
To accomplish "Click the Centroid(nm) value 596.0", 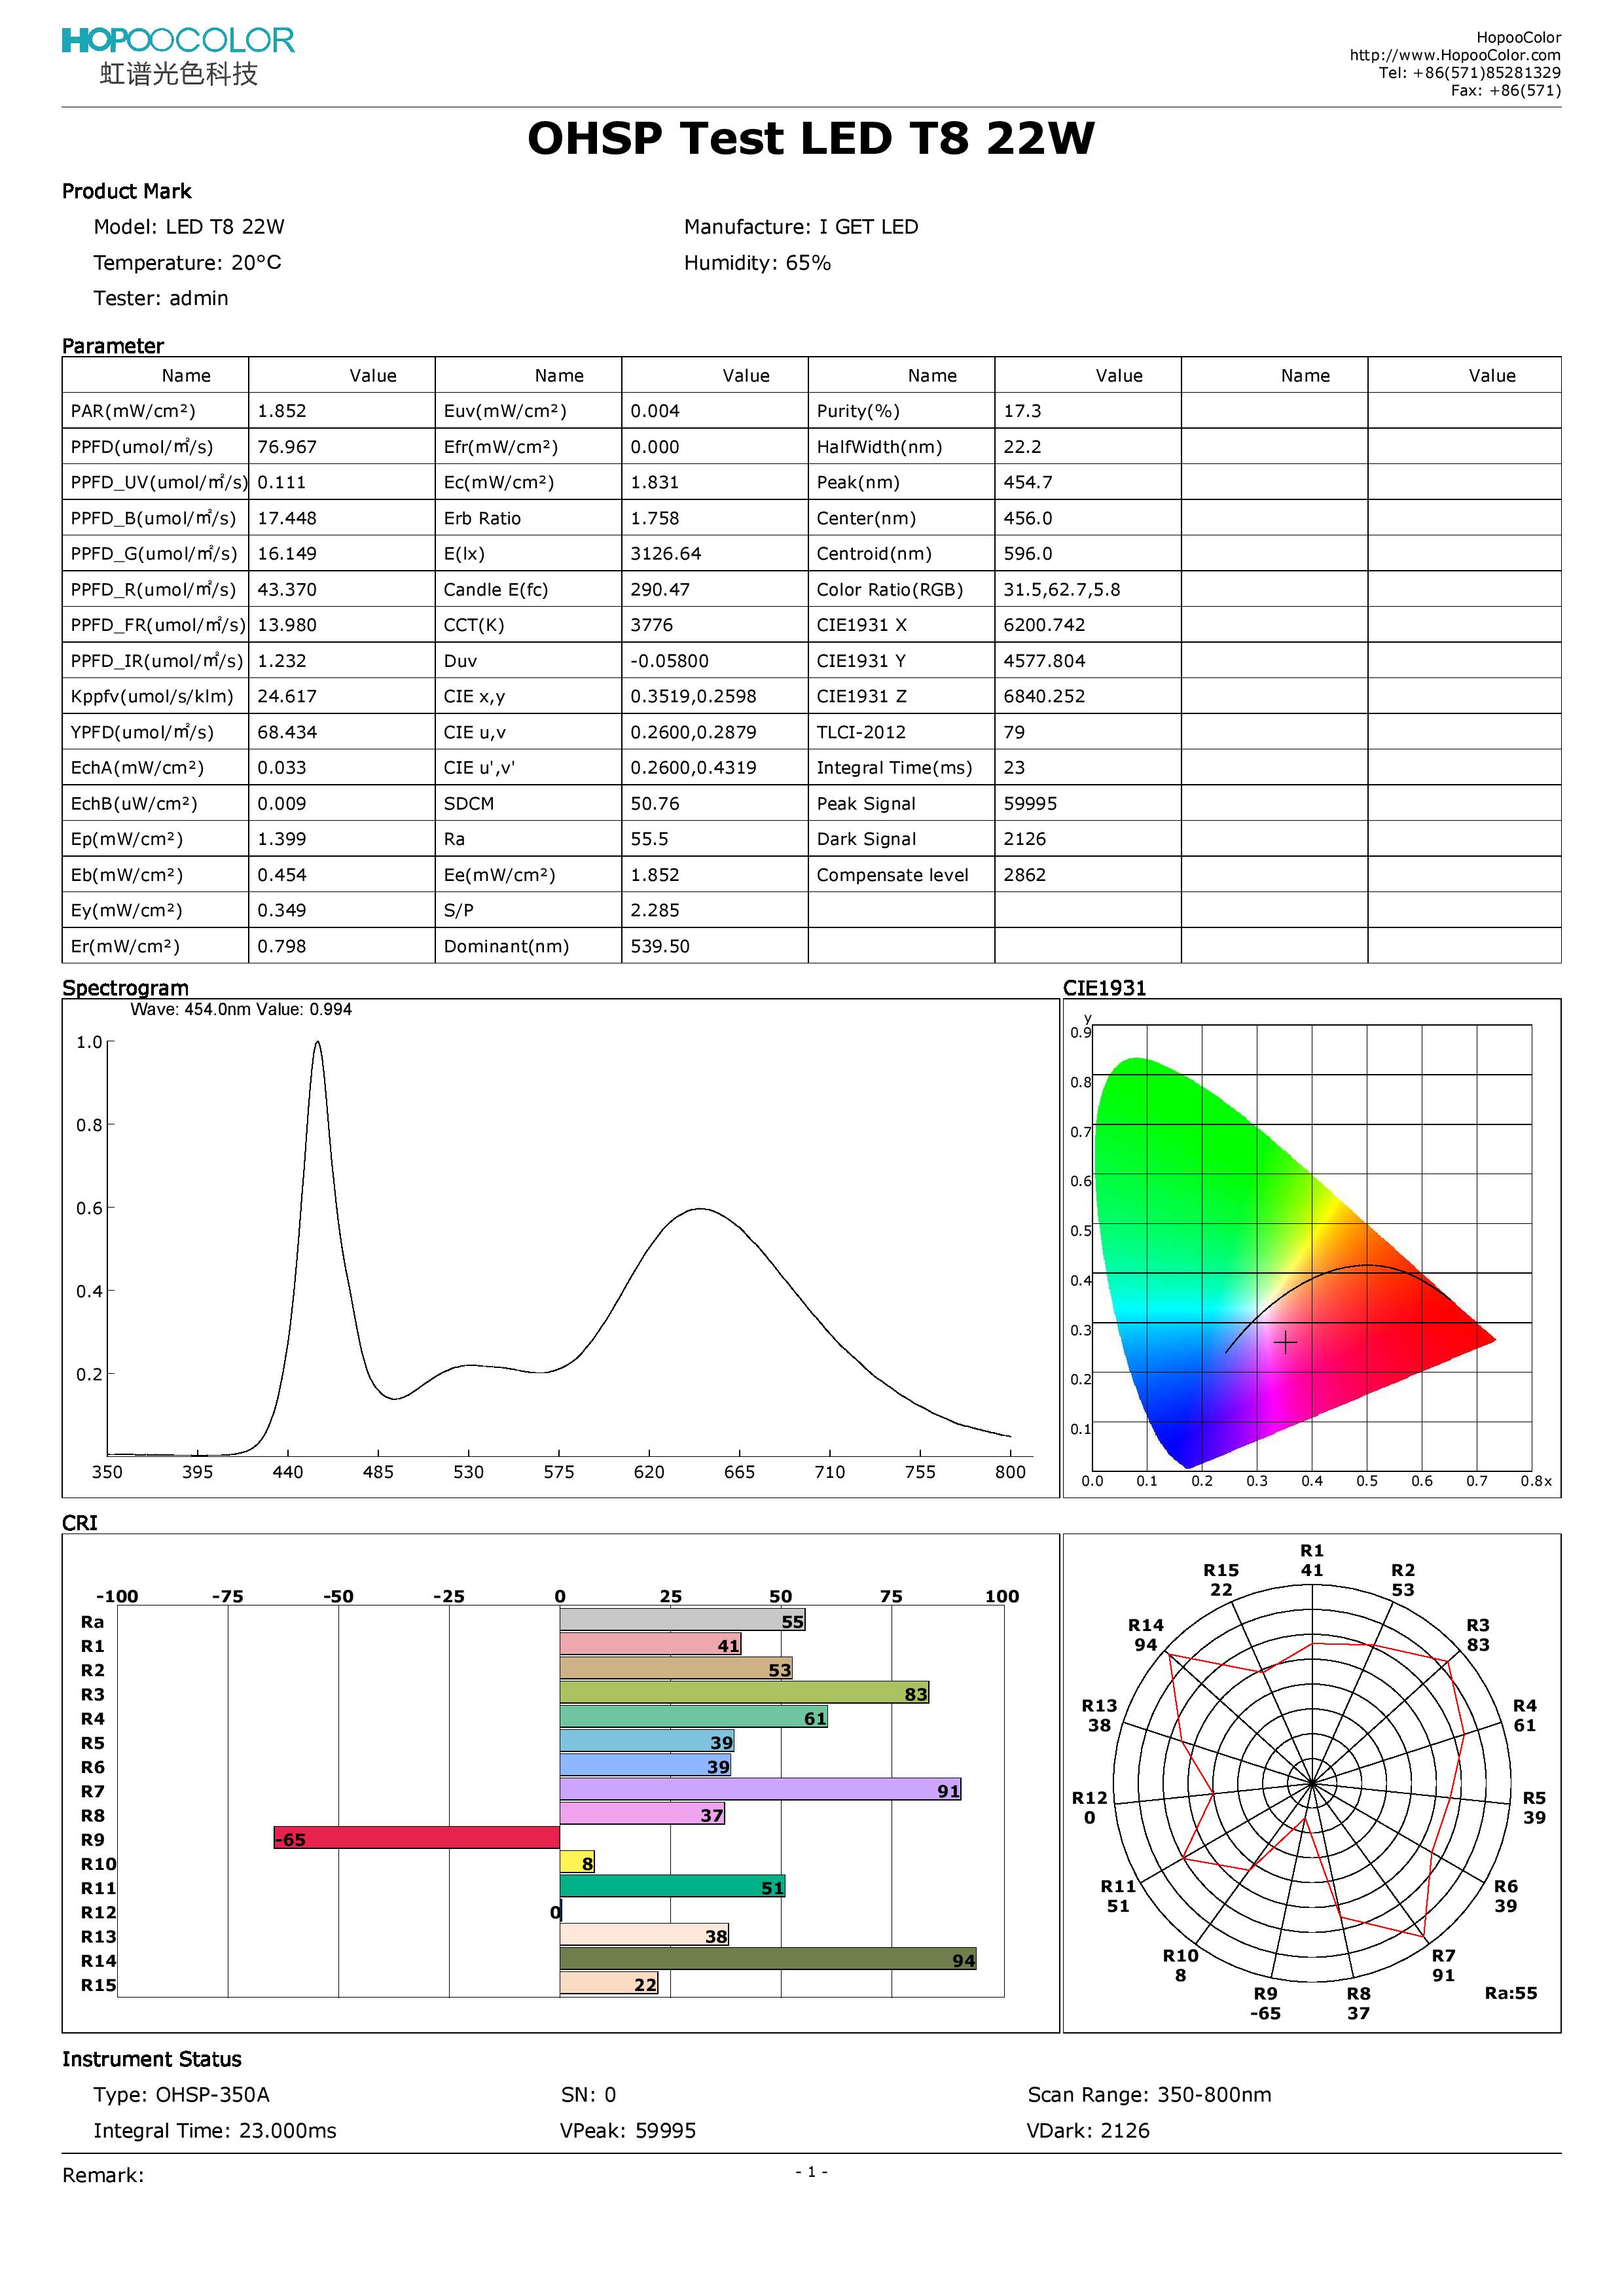I will point(1028,554).
